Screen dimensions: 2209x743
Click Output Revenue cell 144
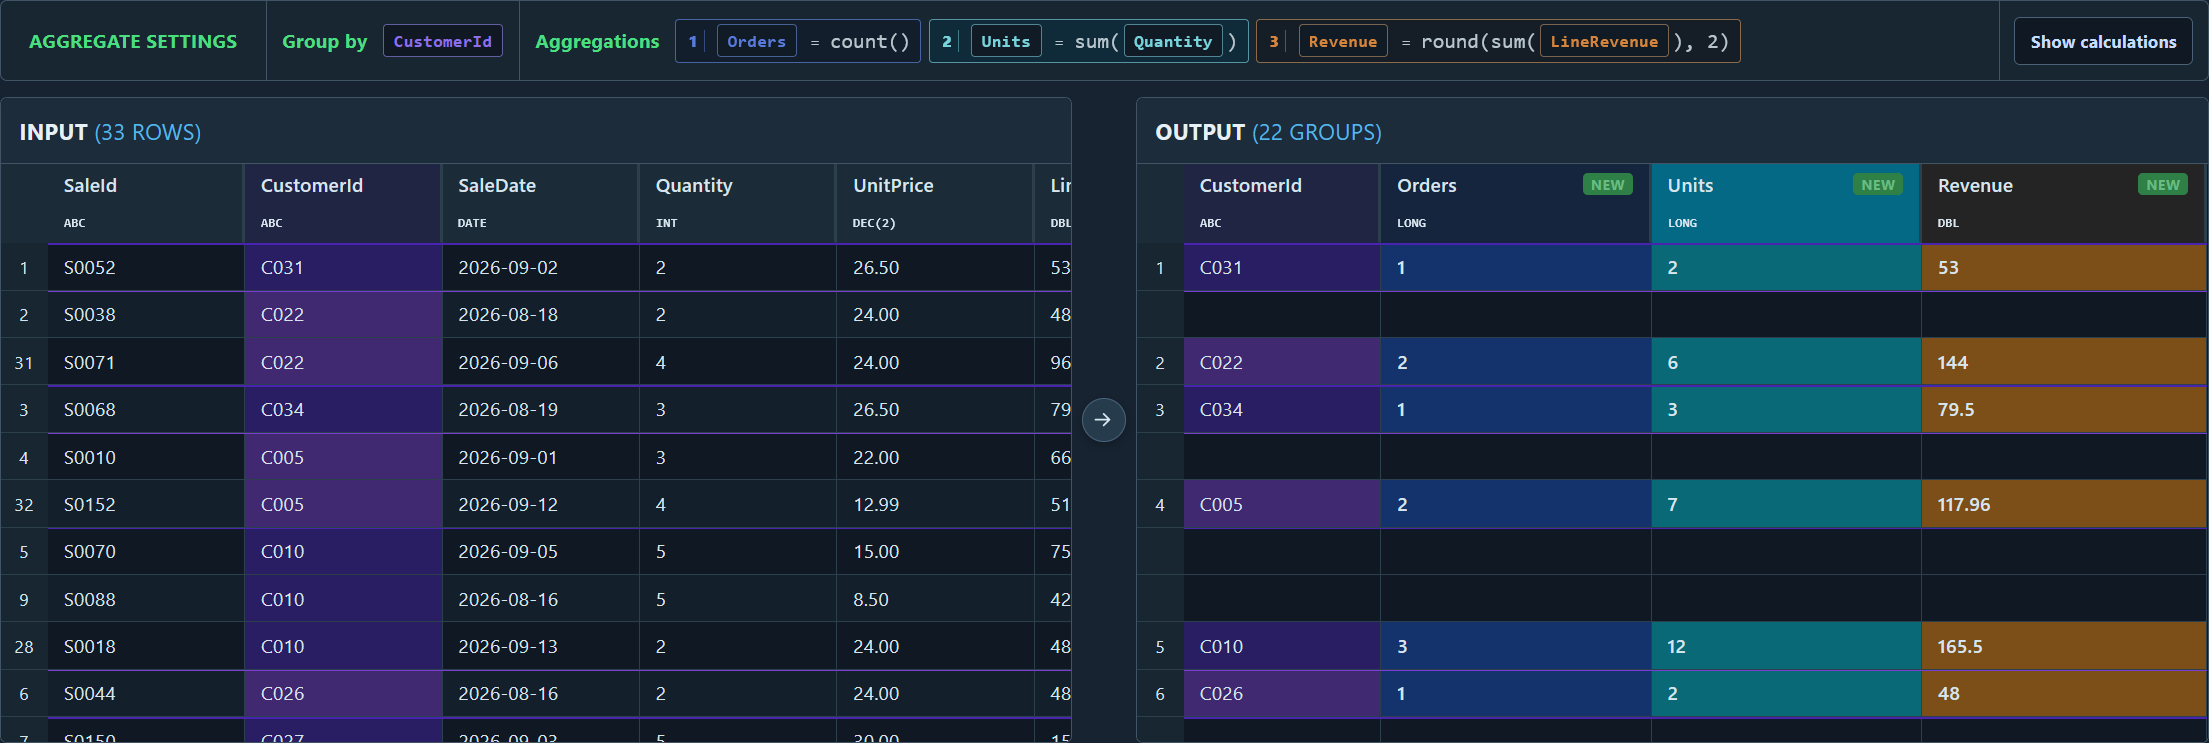(2063, 363)
